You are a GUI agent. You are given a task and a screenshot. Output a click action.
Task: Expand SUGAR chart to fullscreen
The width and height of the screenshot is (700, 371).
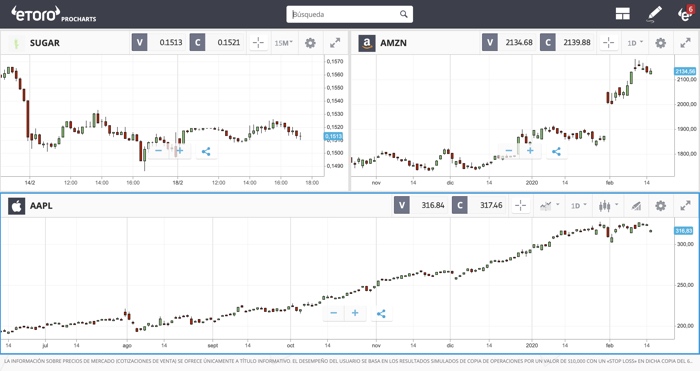(x=335, y=43)
